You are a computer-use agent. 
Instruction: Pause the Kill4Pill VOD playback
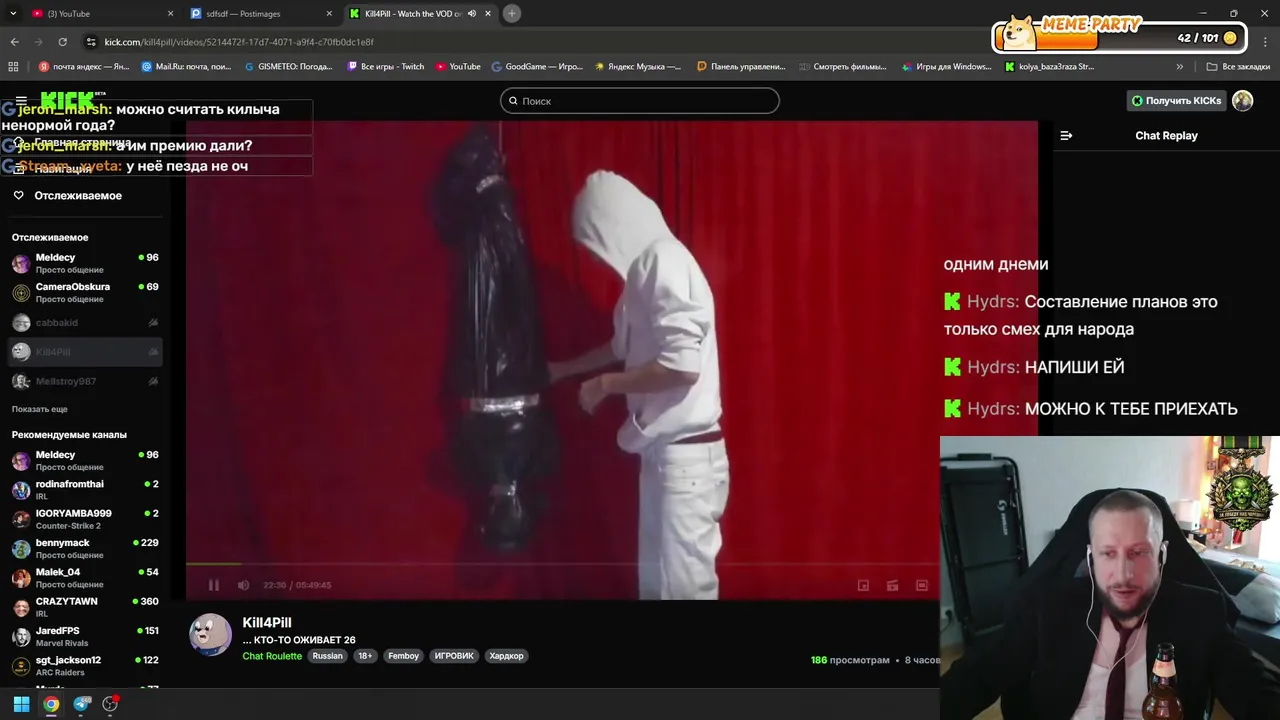coord(213,585)
